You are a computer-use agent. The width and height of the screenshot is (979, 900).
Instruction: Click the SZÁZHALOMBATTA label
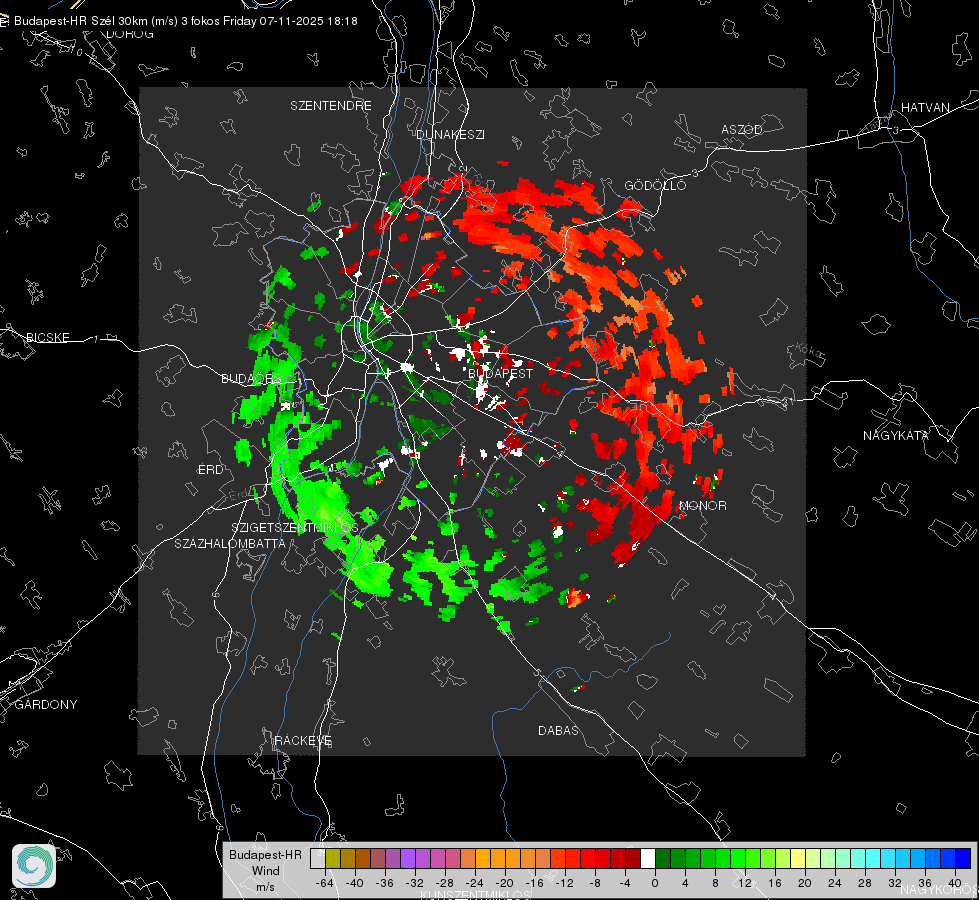point(230,543)
